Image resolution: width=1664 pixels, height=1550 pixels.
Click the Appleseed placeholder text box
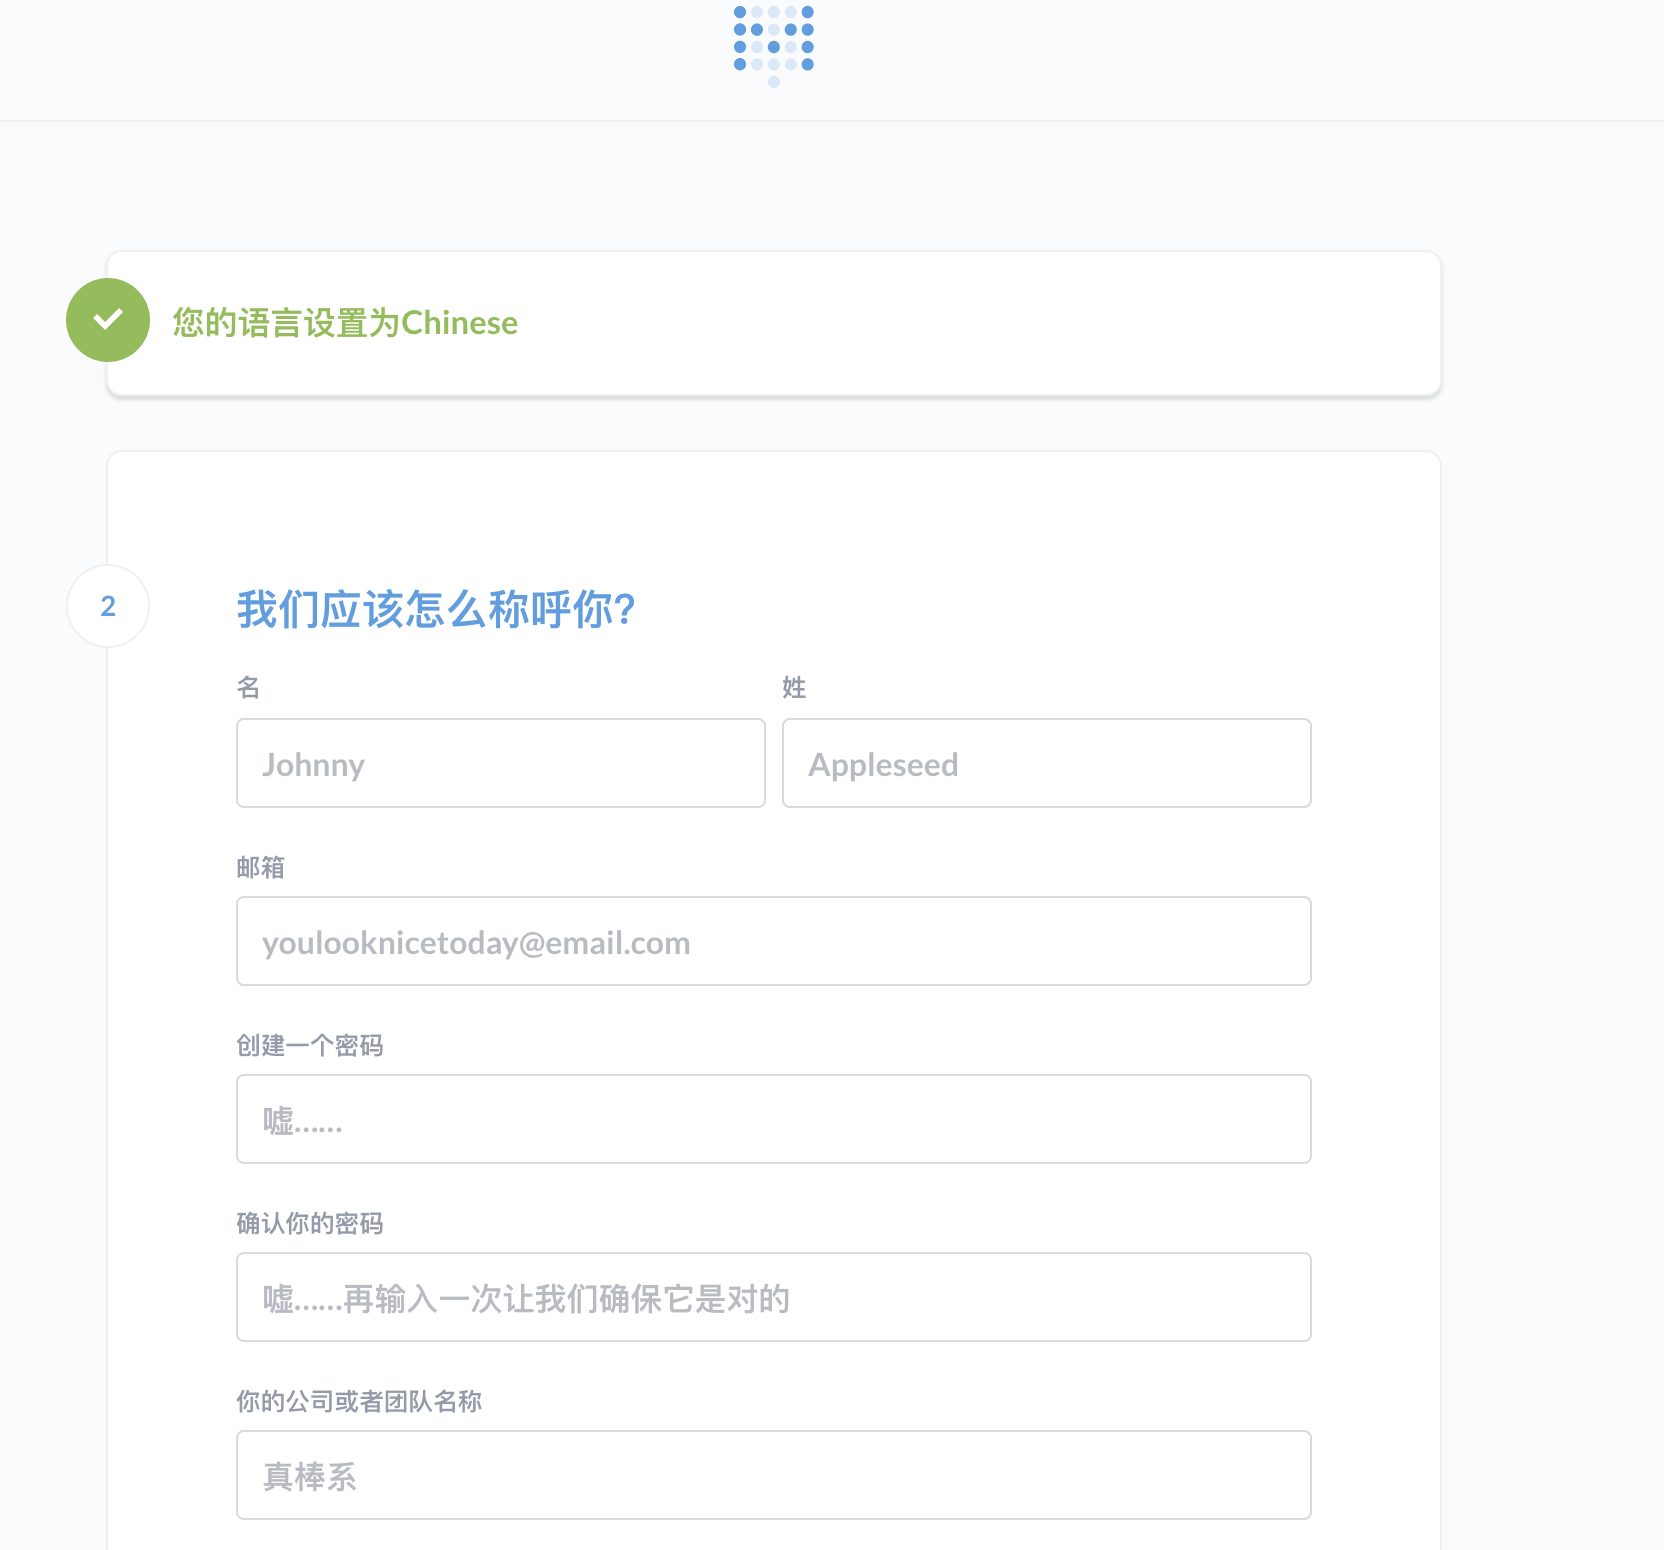click(1046, 763)
